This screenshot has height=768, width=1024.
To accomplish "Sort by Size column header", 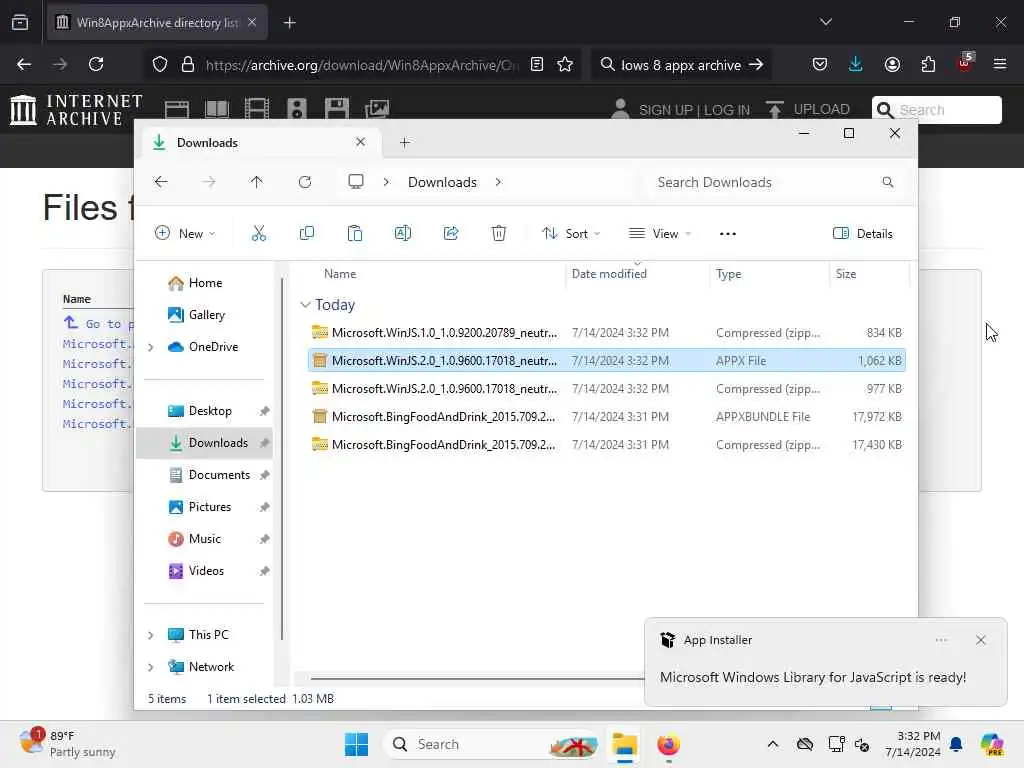I will [846, 274].
